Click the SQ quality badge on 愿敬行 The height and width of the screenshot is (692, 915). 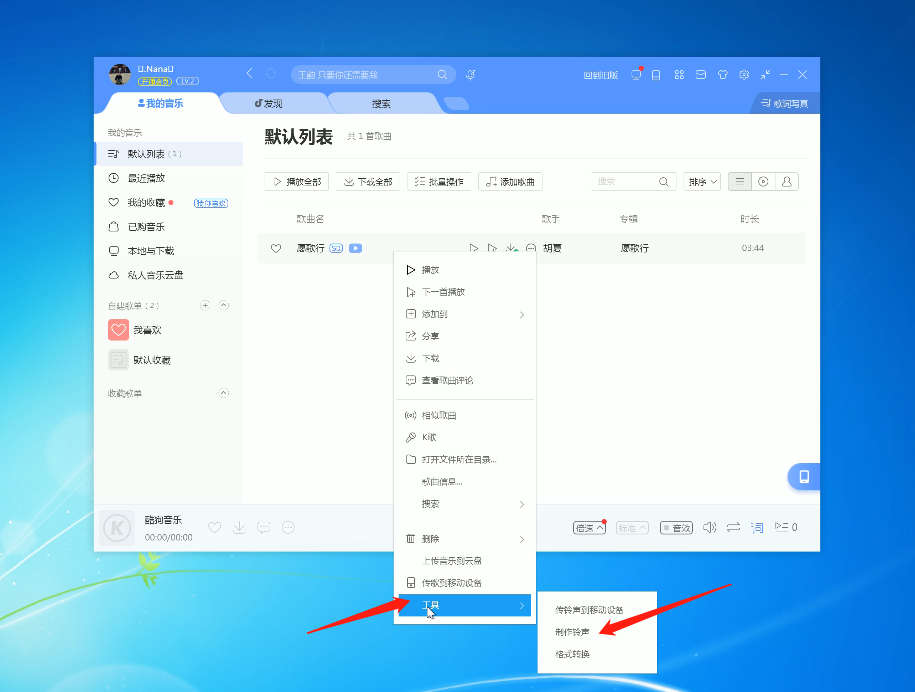tap(336, 248)
